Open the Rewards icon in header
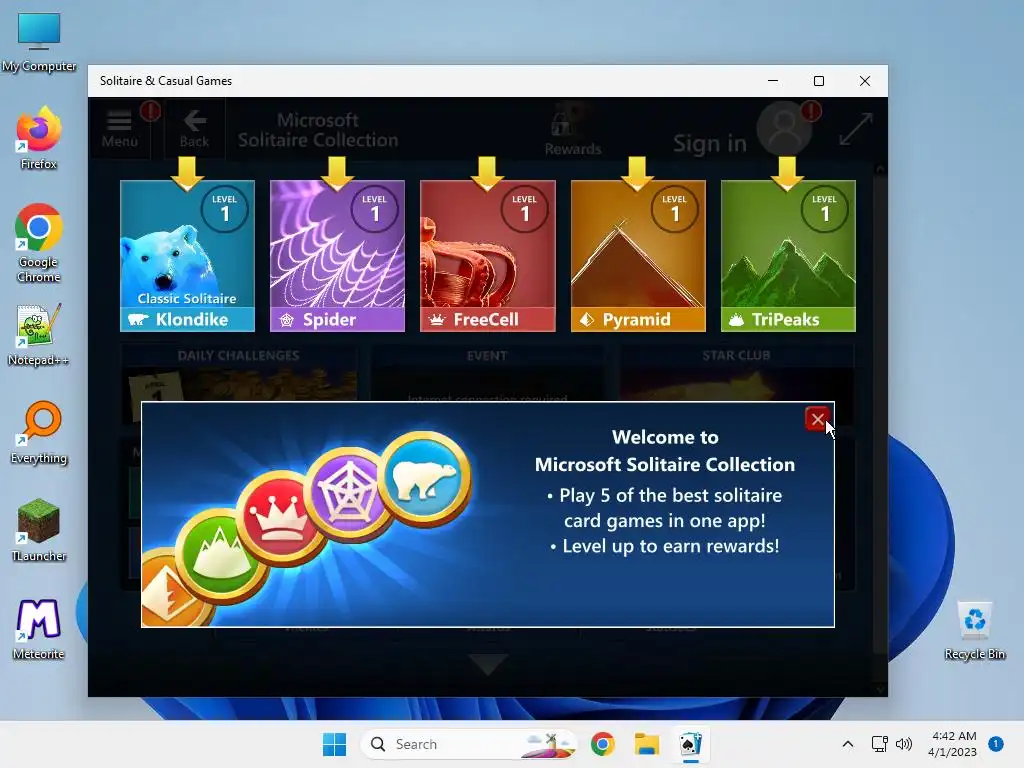The image size is (1024, 768). point(573,130)
